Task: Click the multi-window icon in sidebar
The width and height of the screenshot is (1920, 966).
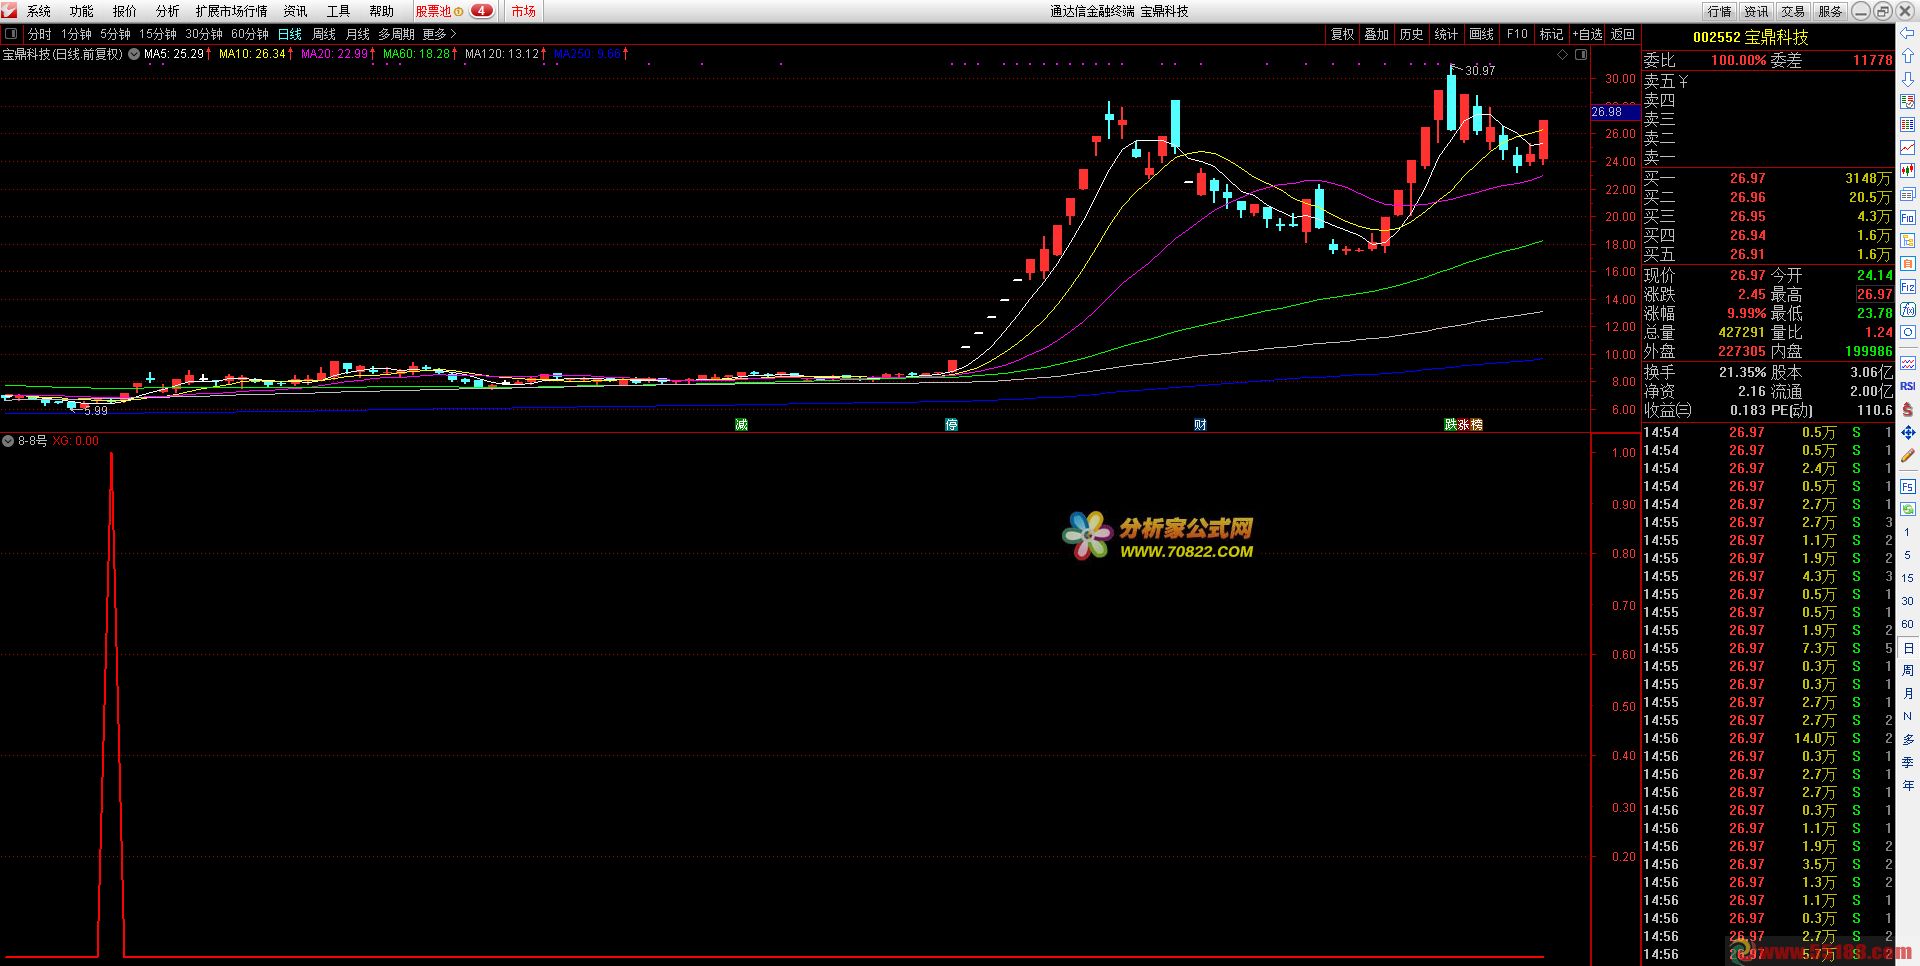Action: 1907,194
